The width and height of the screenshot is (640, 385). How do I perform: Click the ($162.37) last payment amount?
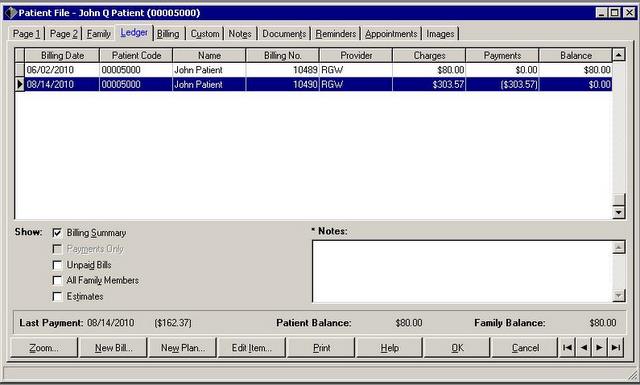coord(173,323)
